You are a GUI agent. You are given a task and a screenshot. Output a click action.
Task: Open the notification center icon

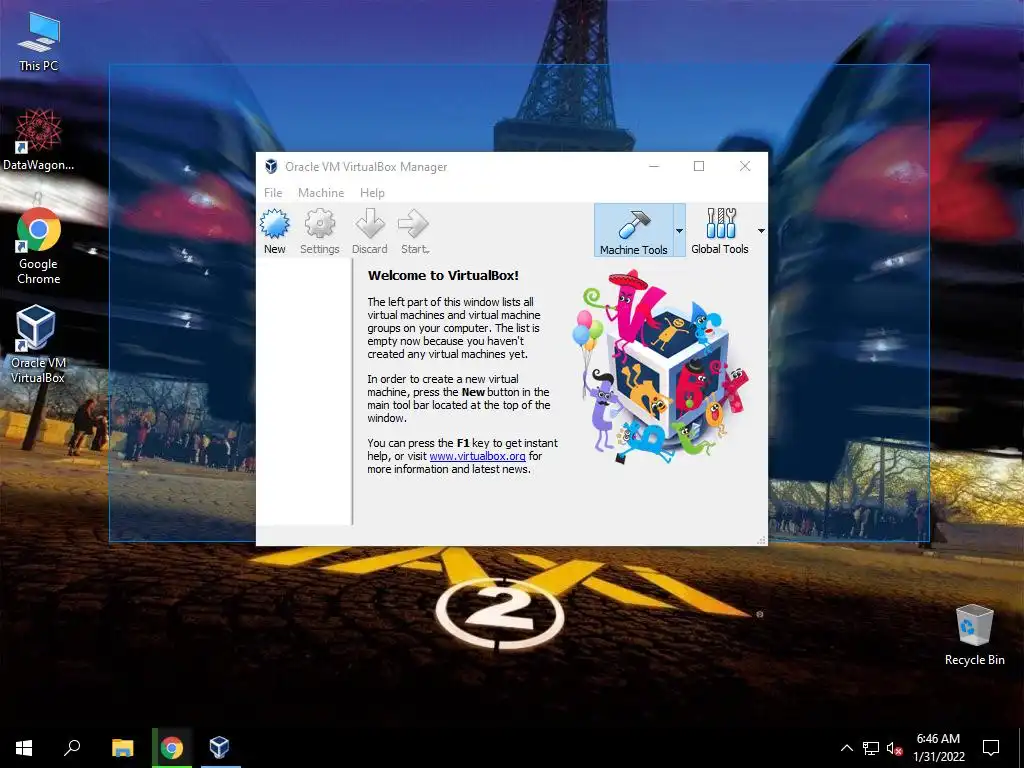[991, 748]
